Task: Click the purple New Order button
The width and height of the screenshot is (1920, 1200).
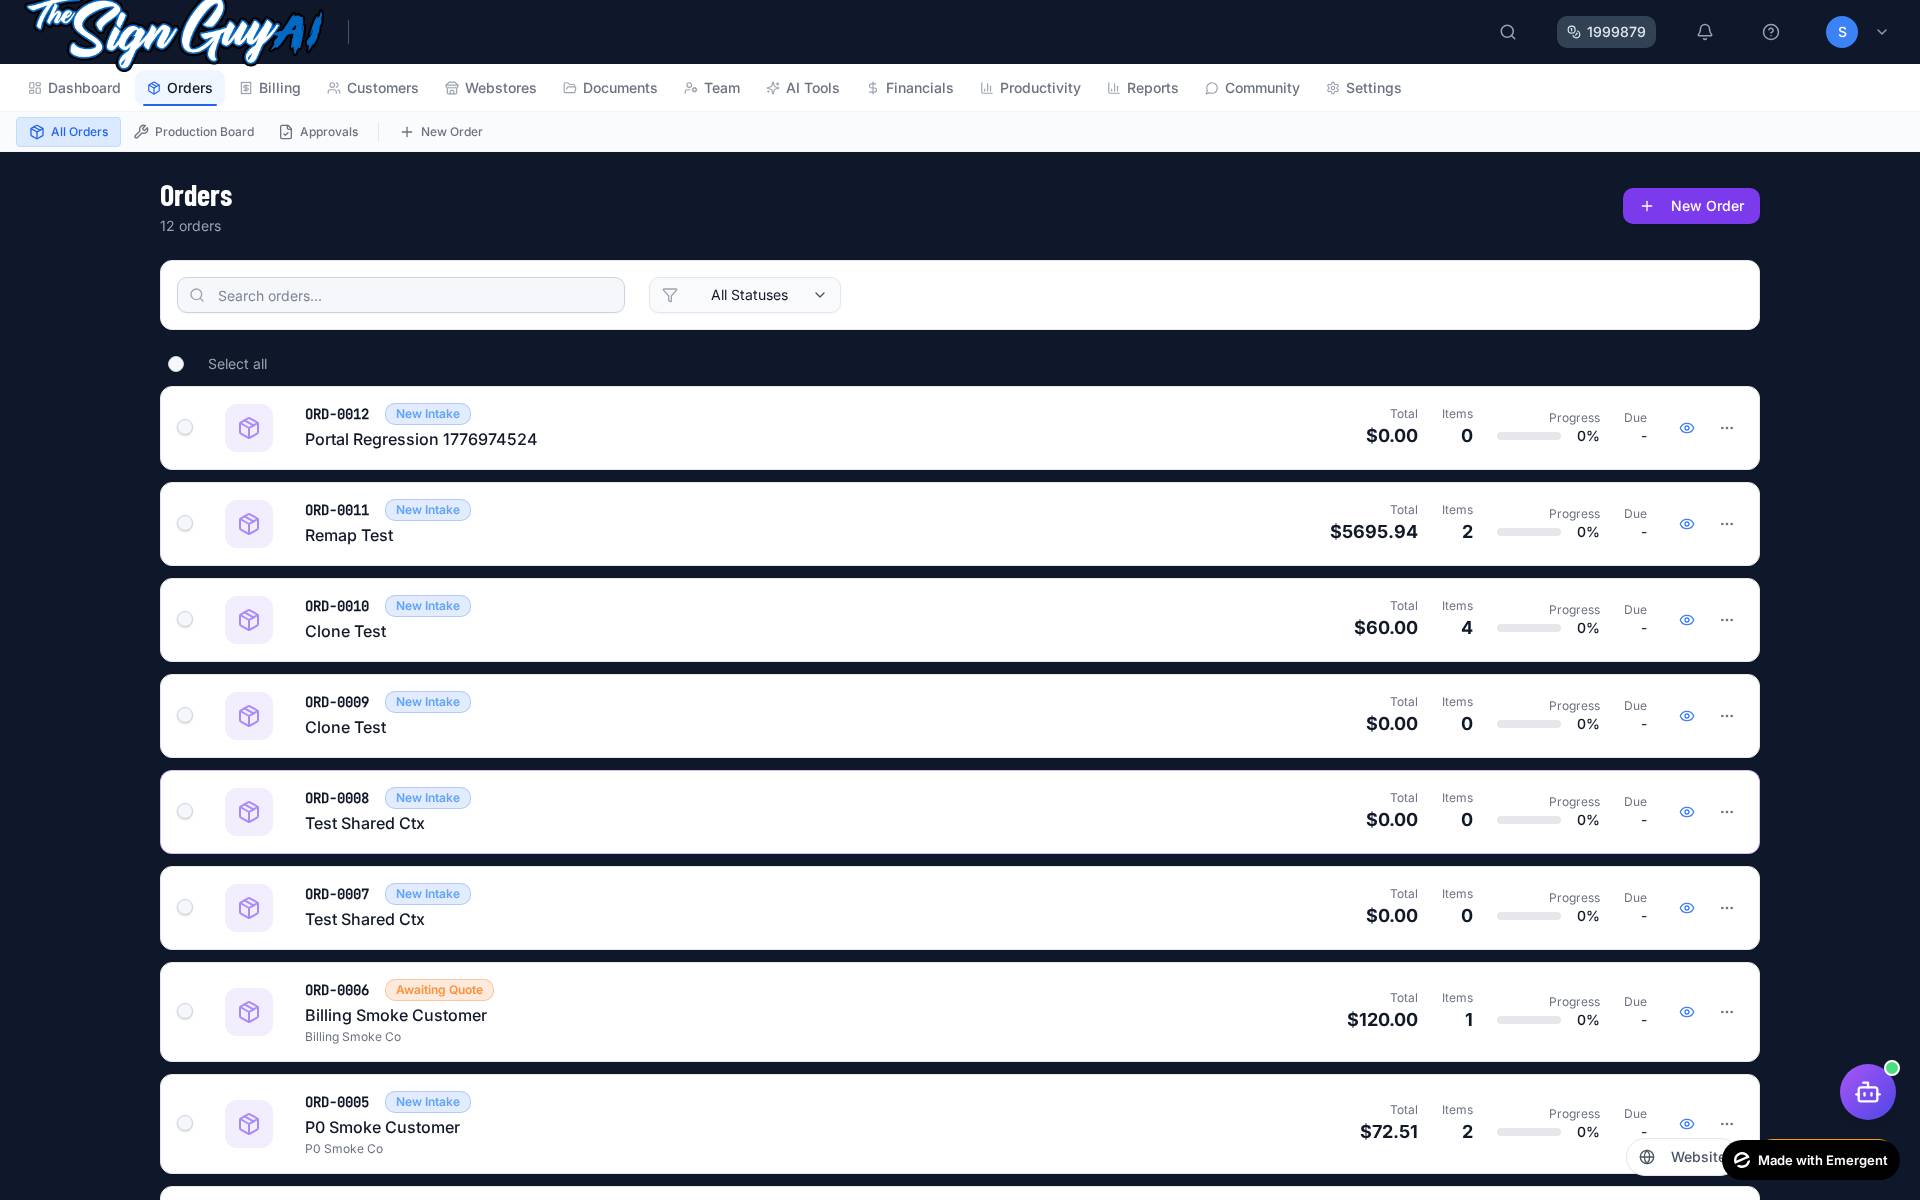Action: 1691,206
